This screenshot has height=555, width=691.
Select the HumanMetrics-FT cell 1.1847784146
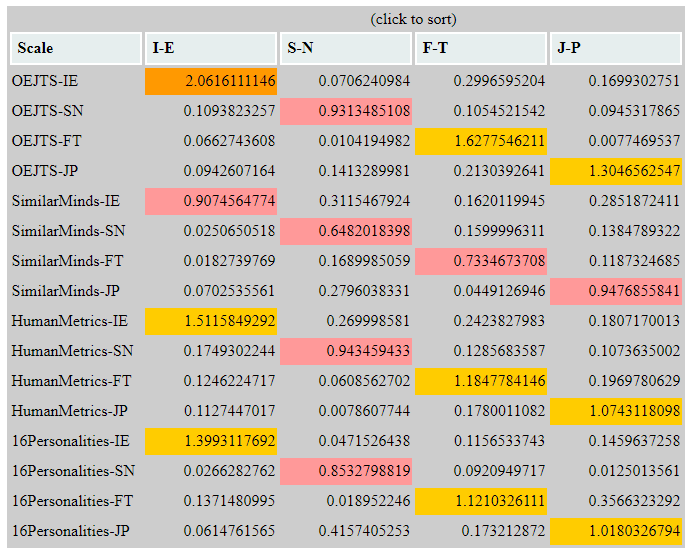coord(481,381)
